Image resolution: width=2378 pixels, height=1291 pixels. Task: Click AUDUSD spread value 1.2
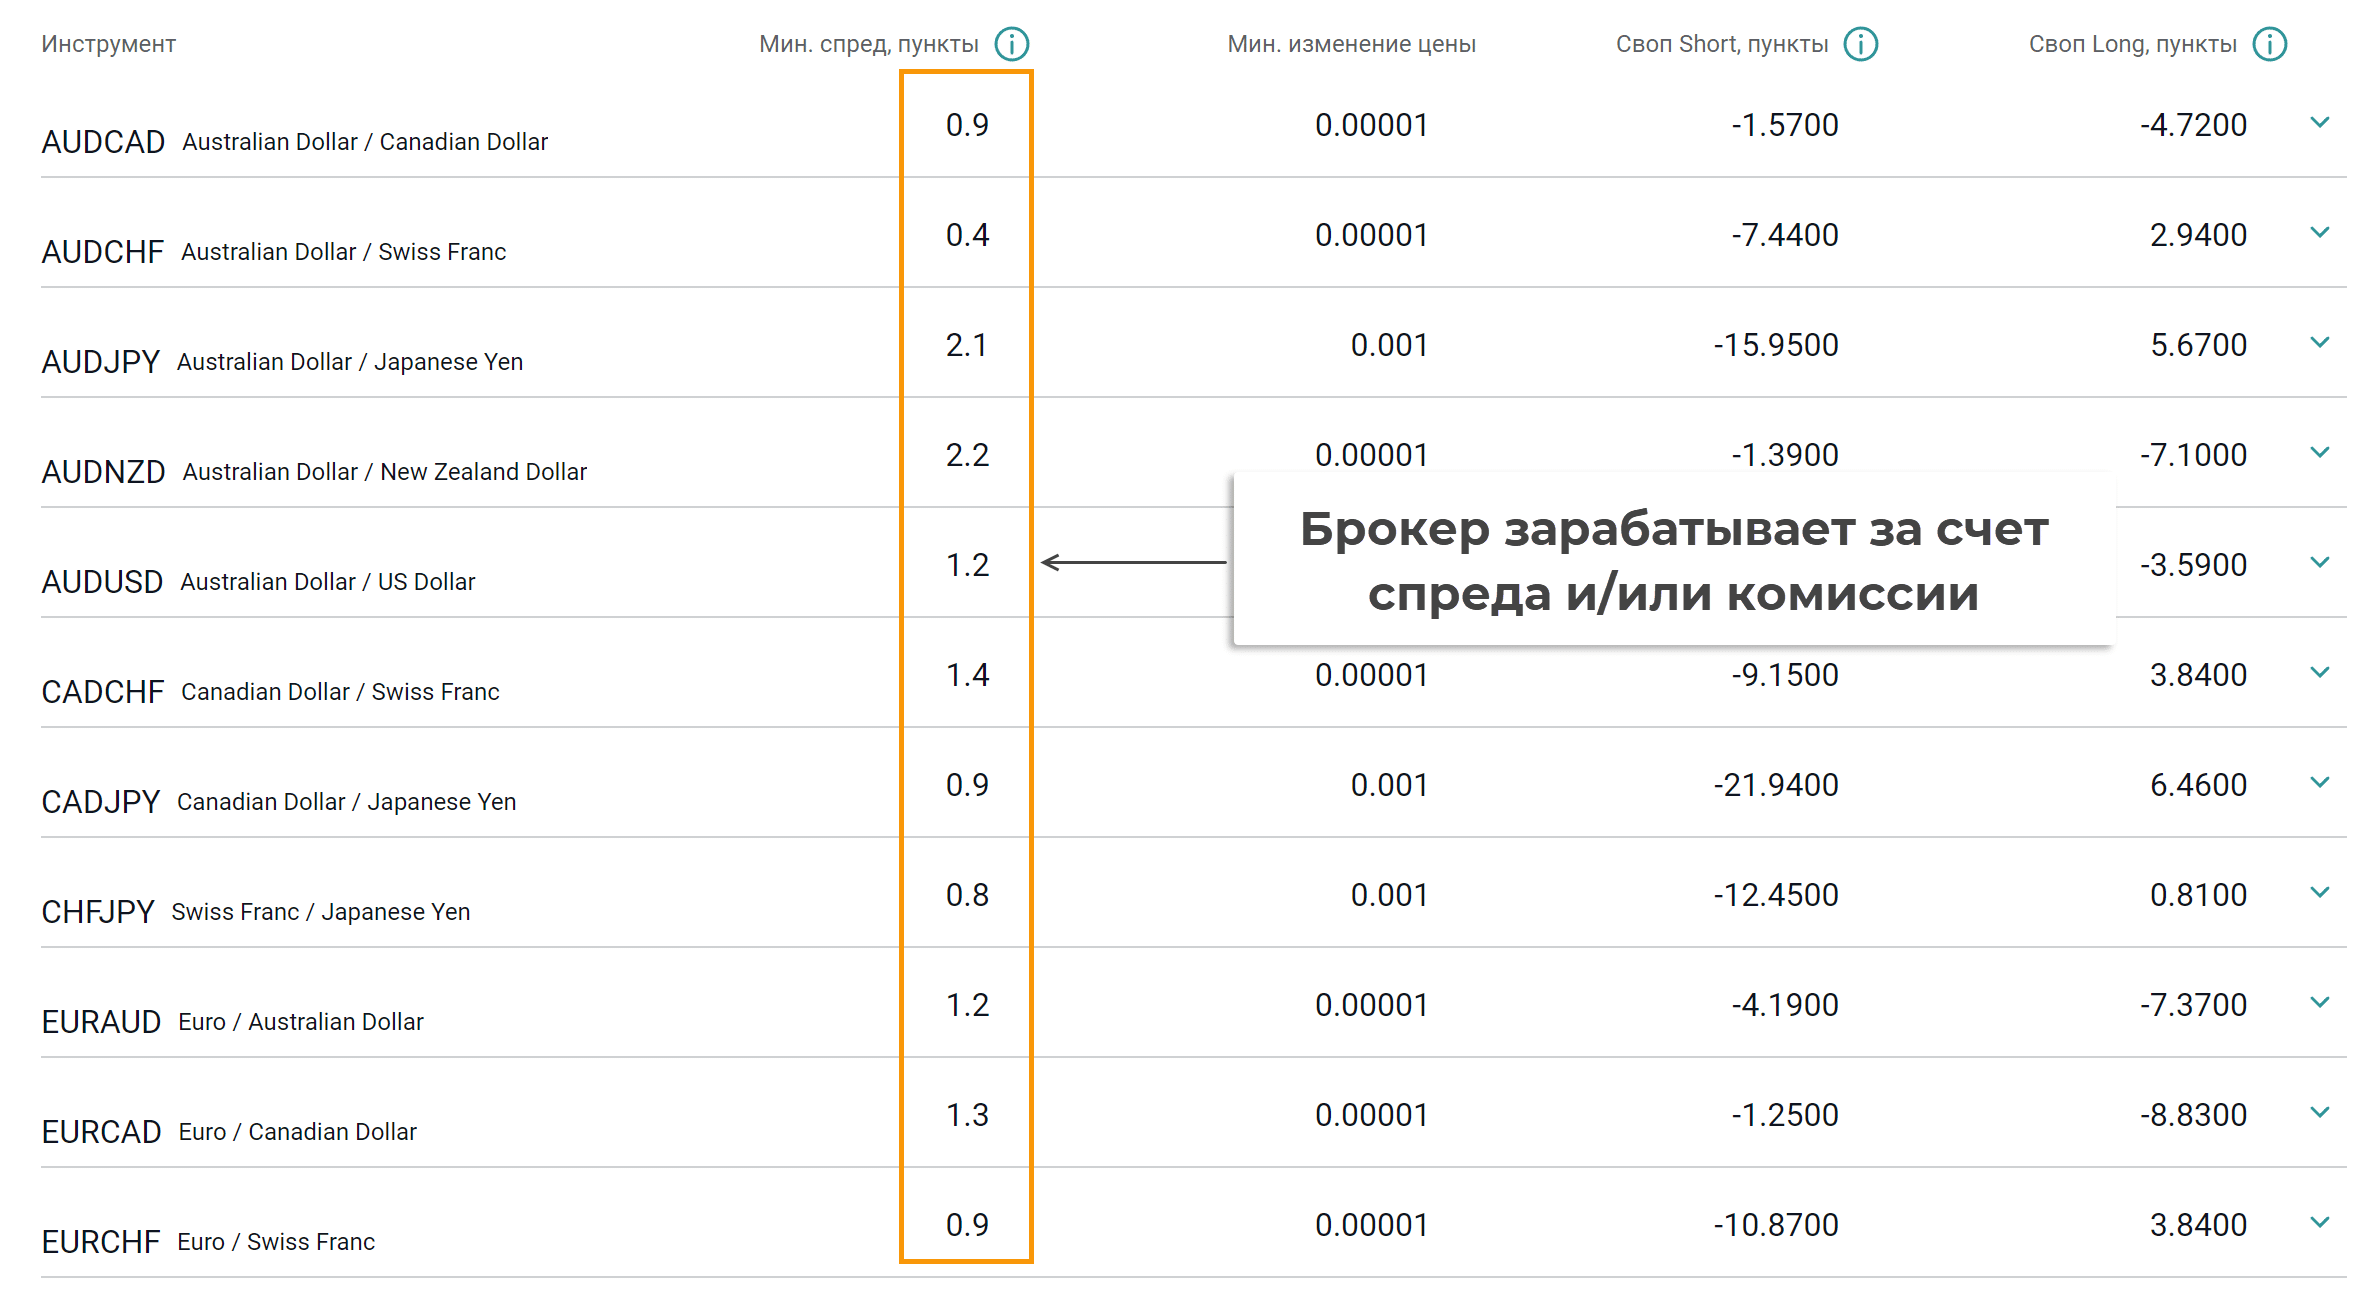(967, 565)
